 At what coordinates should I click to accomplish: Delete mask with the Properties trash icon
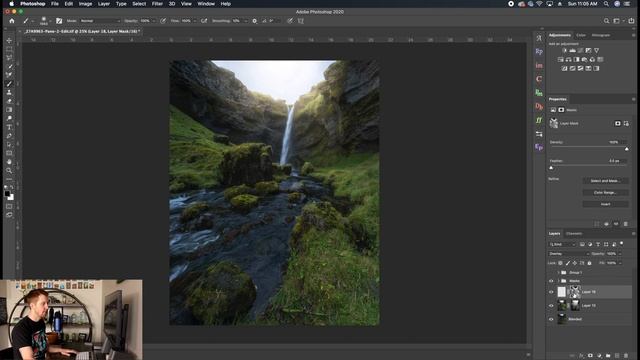(x=626, y=224)
